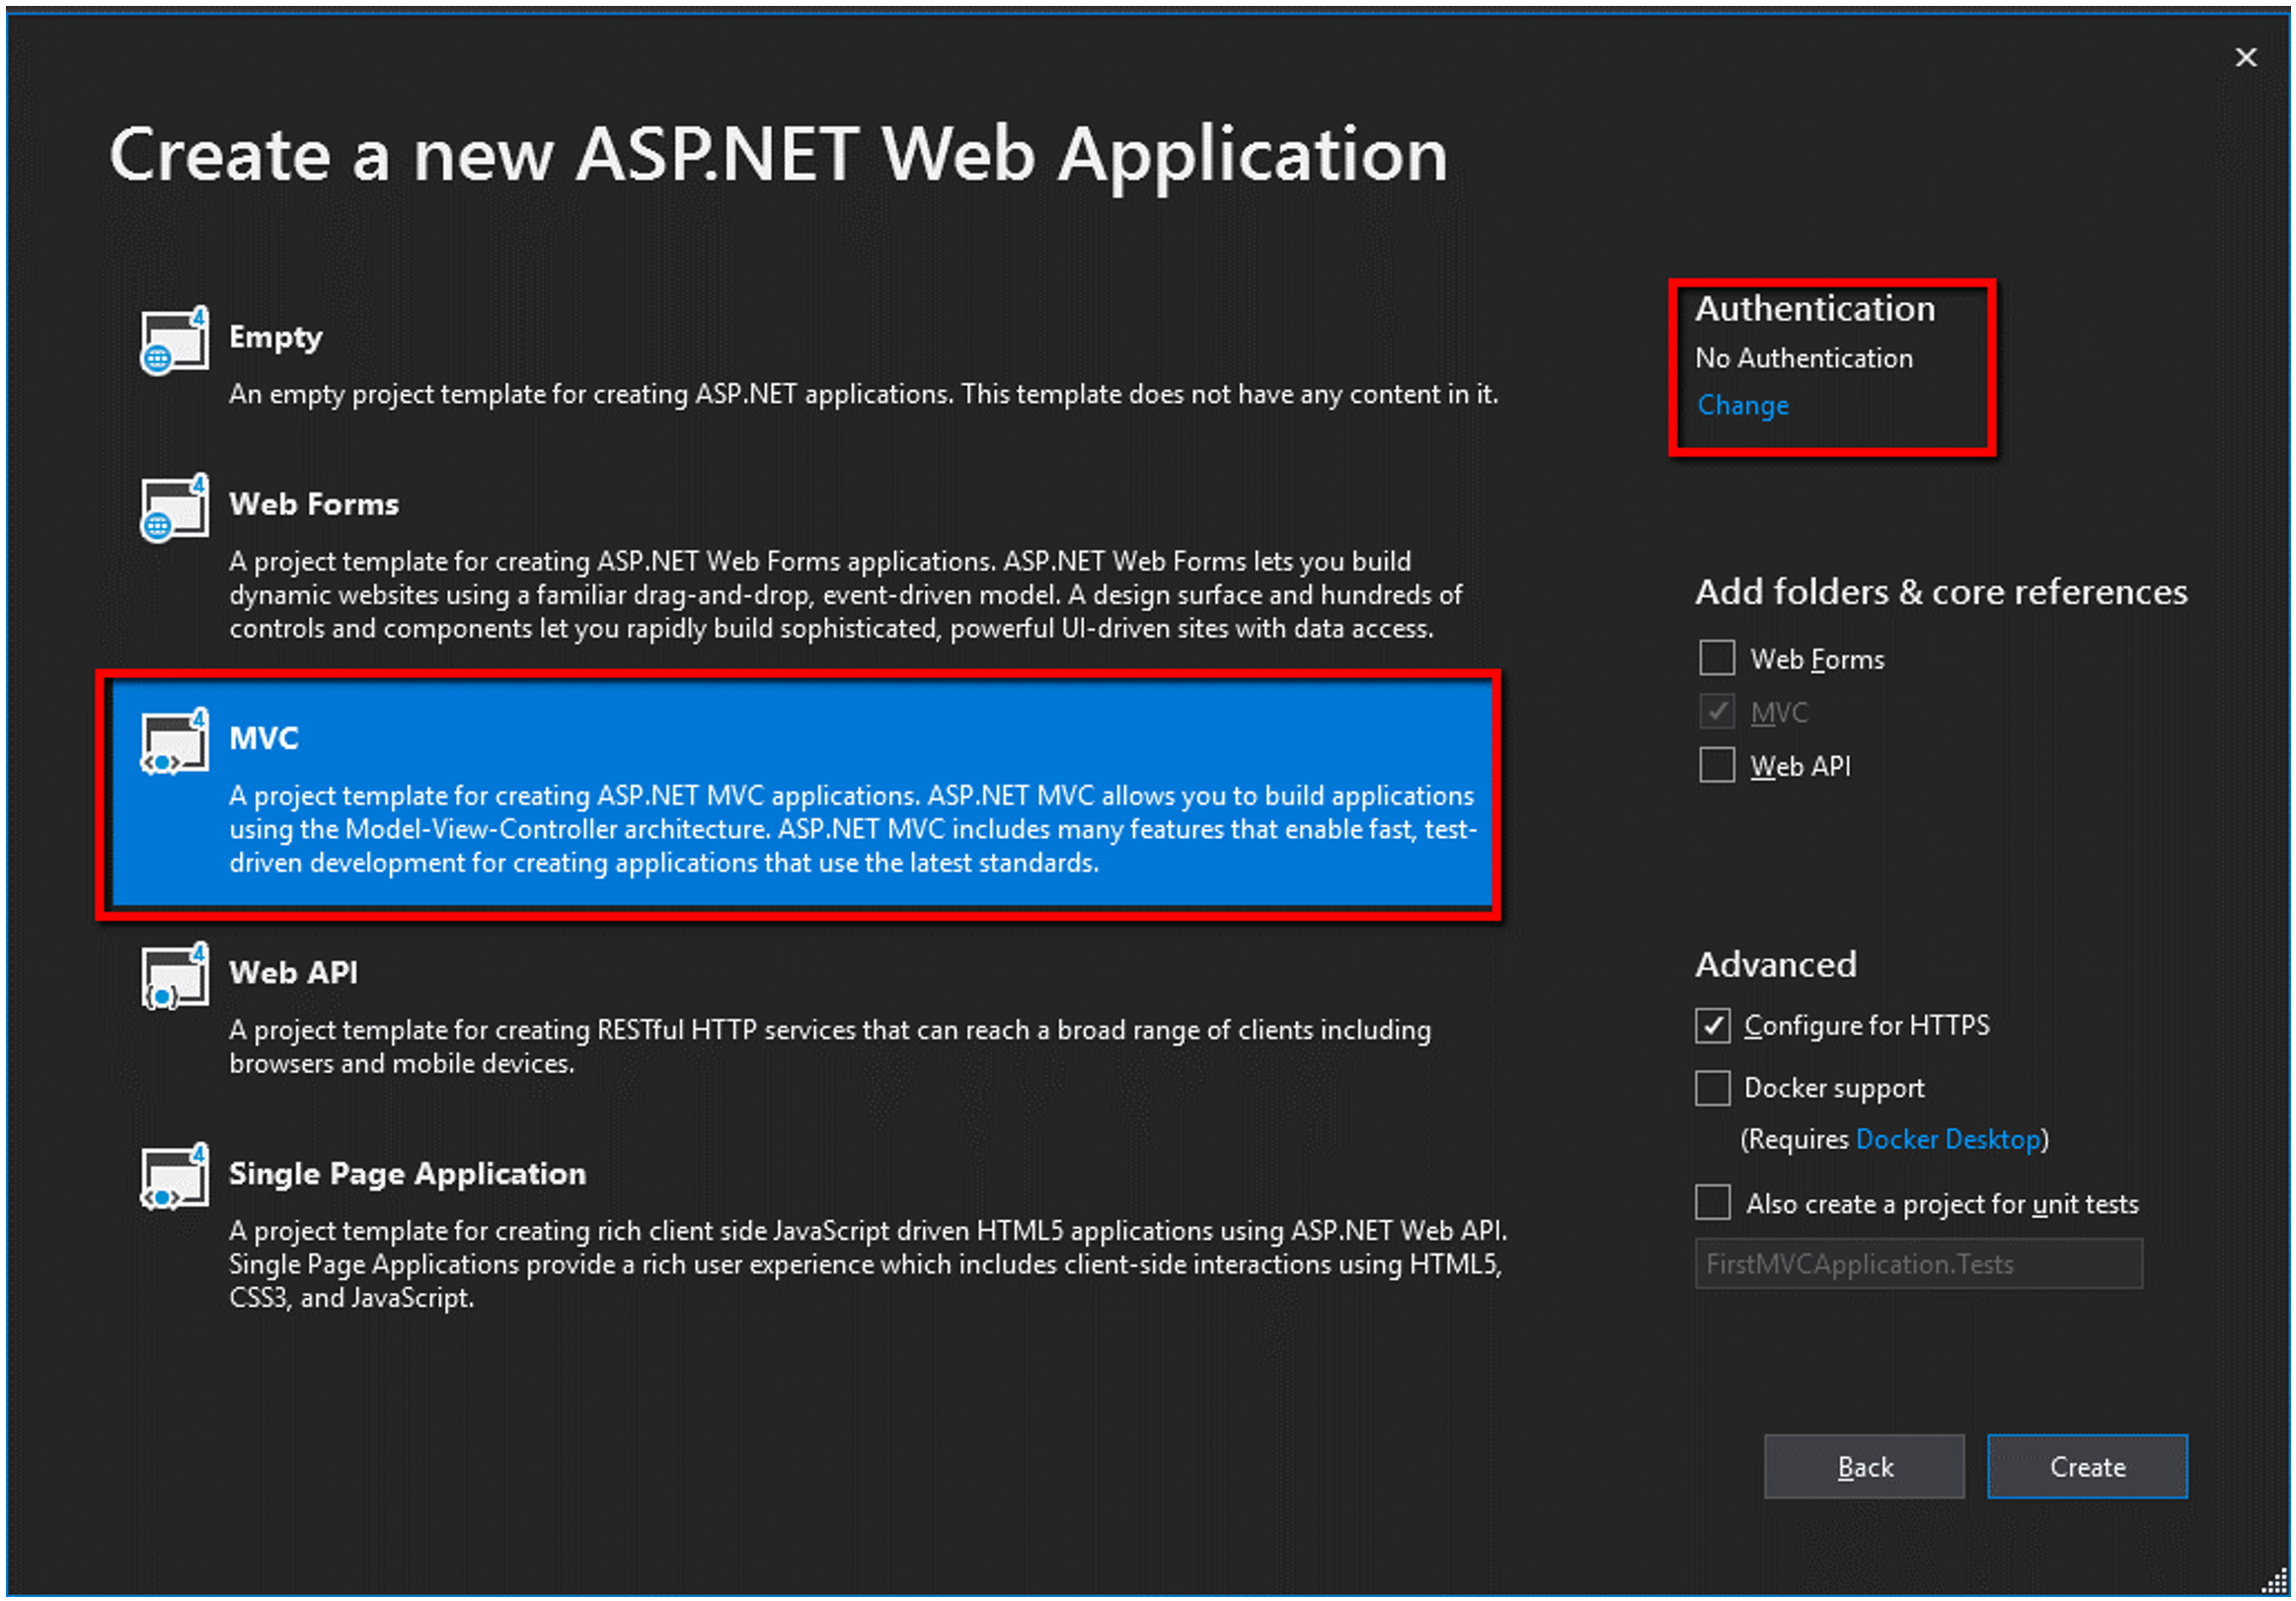Toggle the grayed-out MVC checkbox
This screenshot has width=2296, height=1601.
(1717, 712)
